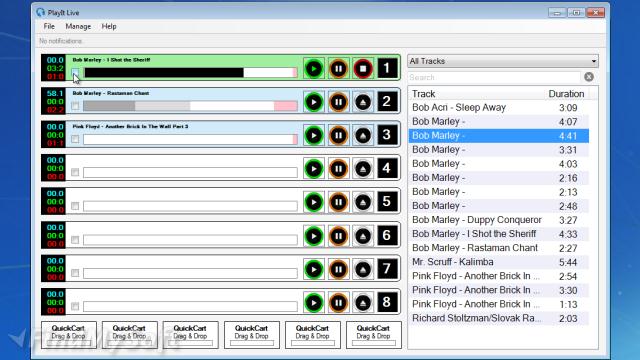Screen dimensions: 640x360
Task: Select the player 3 number button
Action: 387,135
